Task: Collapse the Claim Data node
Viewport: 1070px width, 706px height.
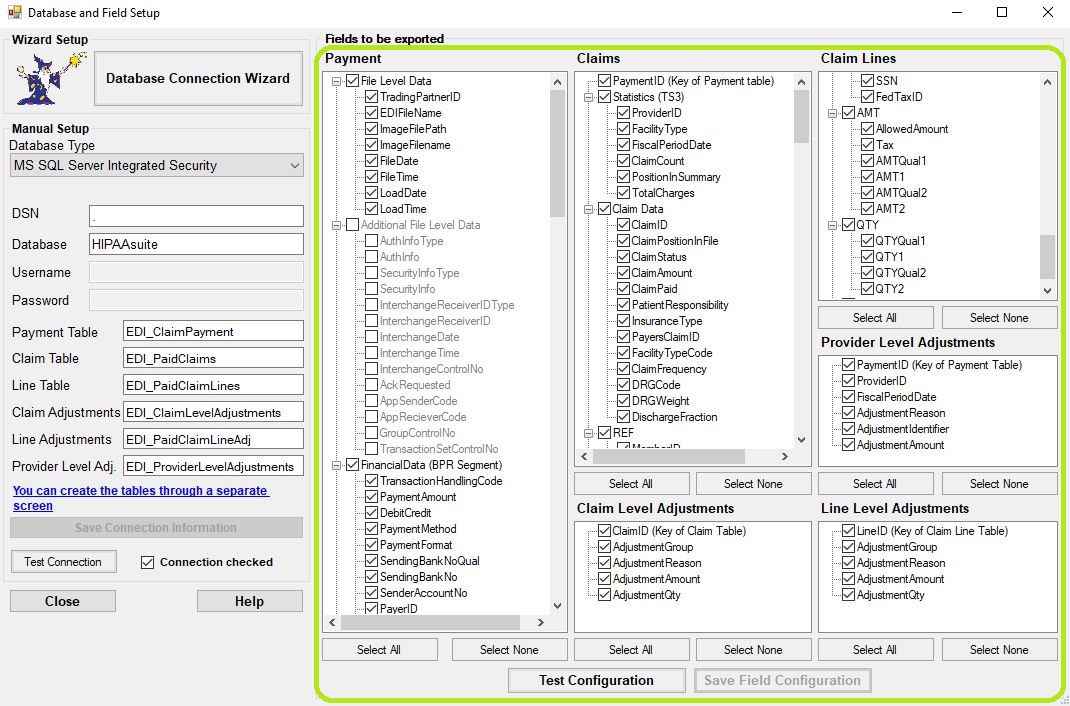Action: (x=587, y=209)
